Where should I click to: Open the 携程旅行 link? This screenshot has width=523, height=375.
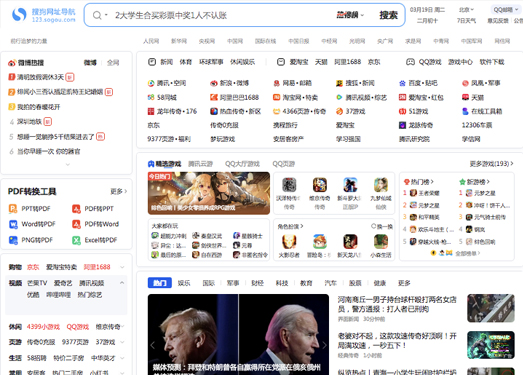(x=285, y=125)
